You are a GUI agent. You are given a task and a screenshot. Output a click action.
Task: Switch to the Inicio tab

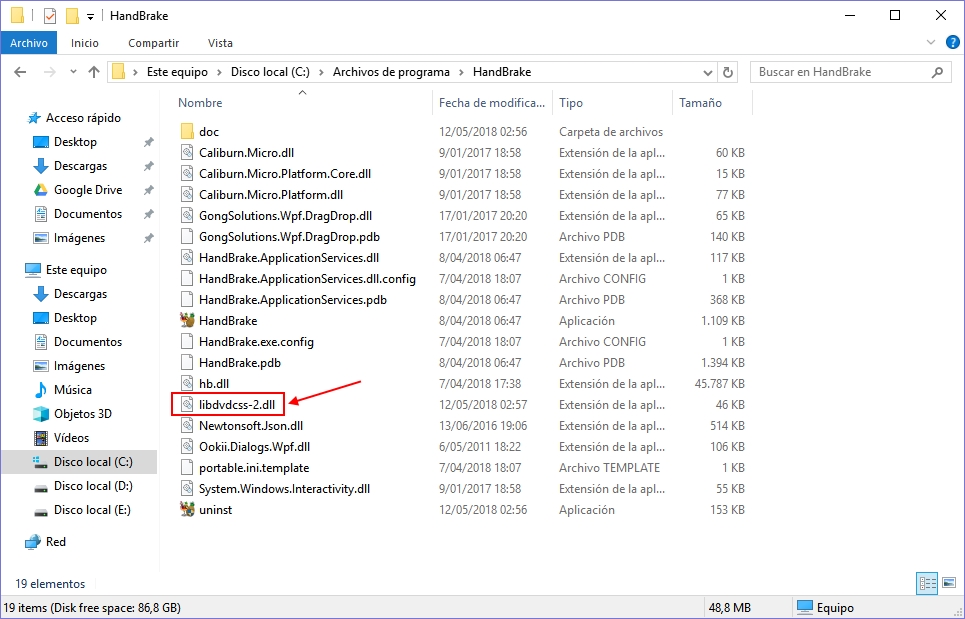point(84,43)
